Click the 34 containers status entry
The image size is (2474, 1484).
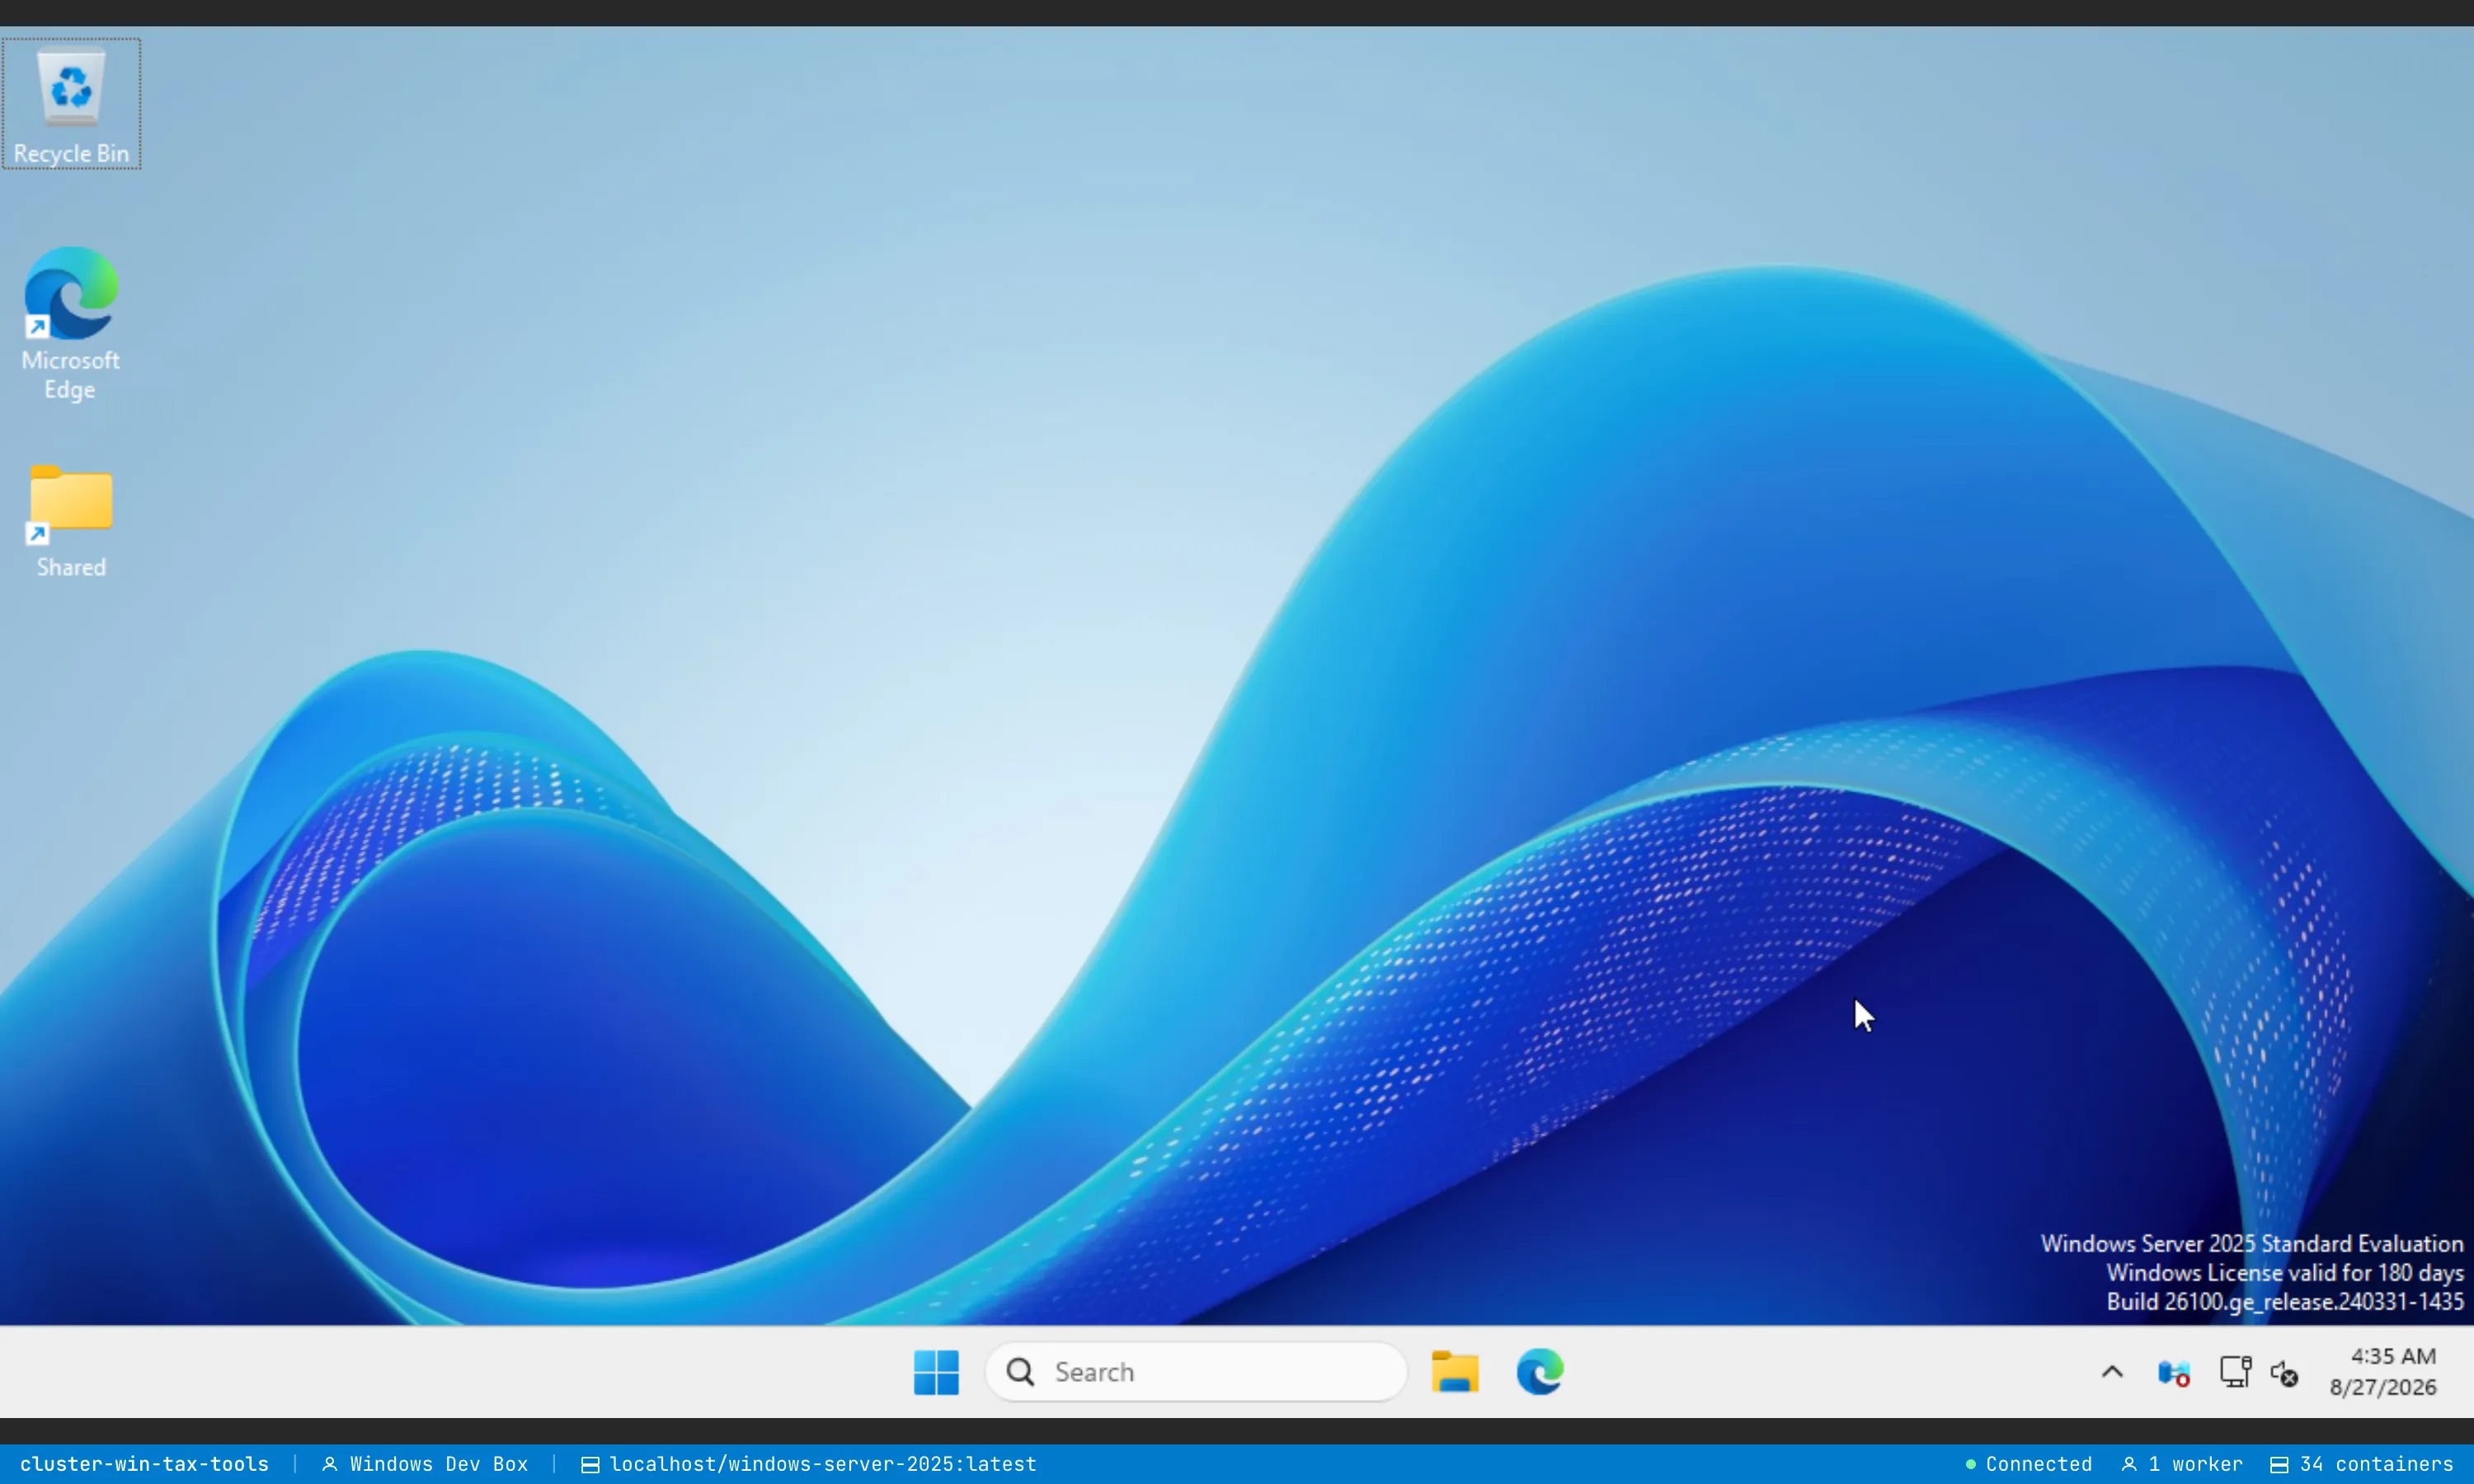(2361, 1464)
